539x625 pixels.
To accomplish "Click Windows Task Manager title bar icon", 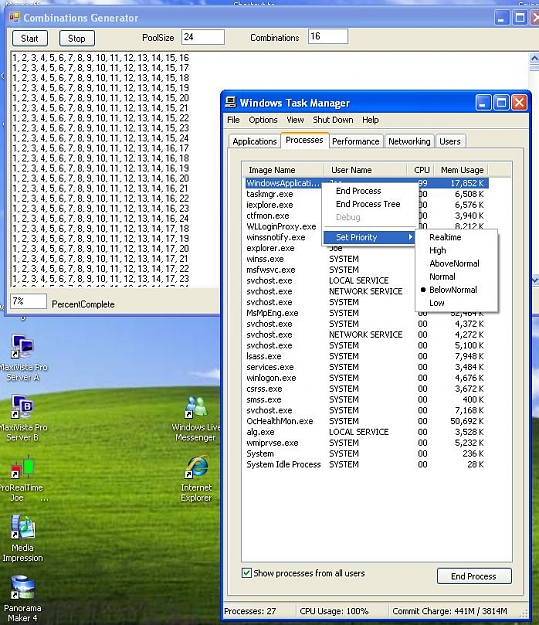I will click(230, 102).
